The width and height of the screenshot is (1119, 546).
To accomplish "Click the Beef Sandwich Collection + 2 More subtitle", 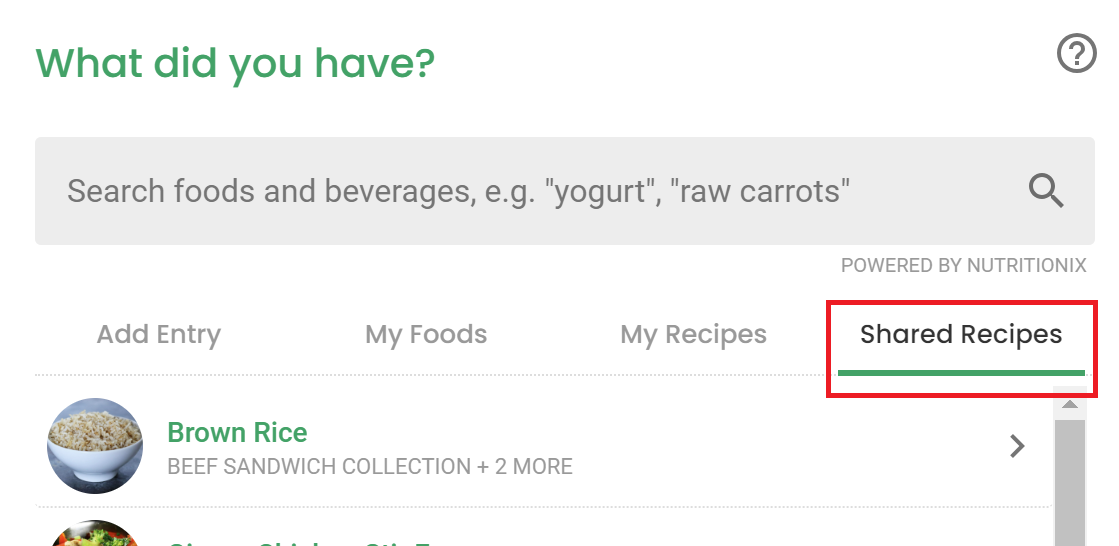I will pos(370,467).
